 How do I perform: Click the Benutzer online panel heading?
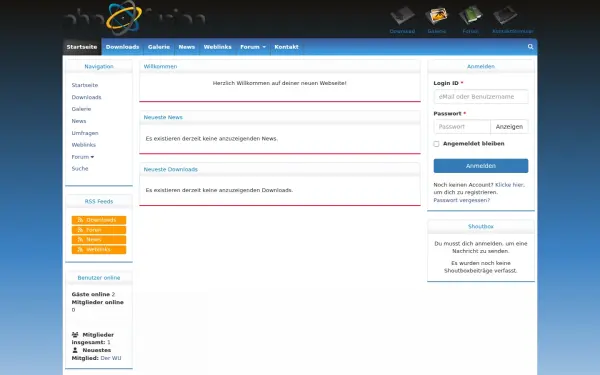[99, 278]
